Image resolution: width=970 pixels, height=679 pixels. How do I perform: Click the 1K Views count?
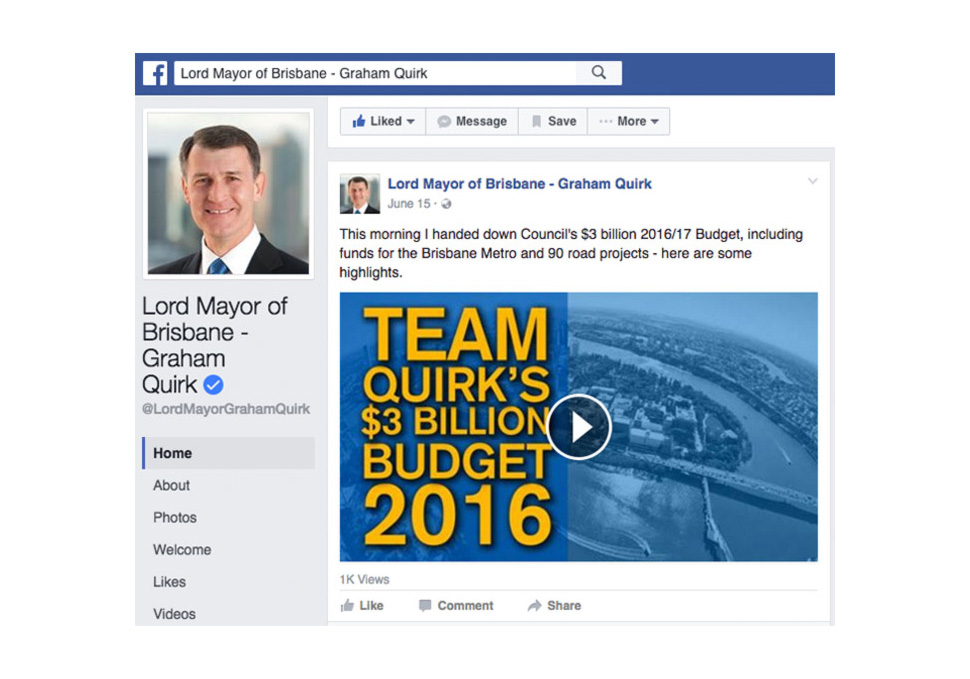click(x=364, y=579)
